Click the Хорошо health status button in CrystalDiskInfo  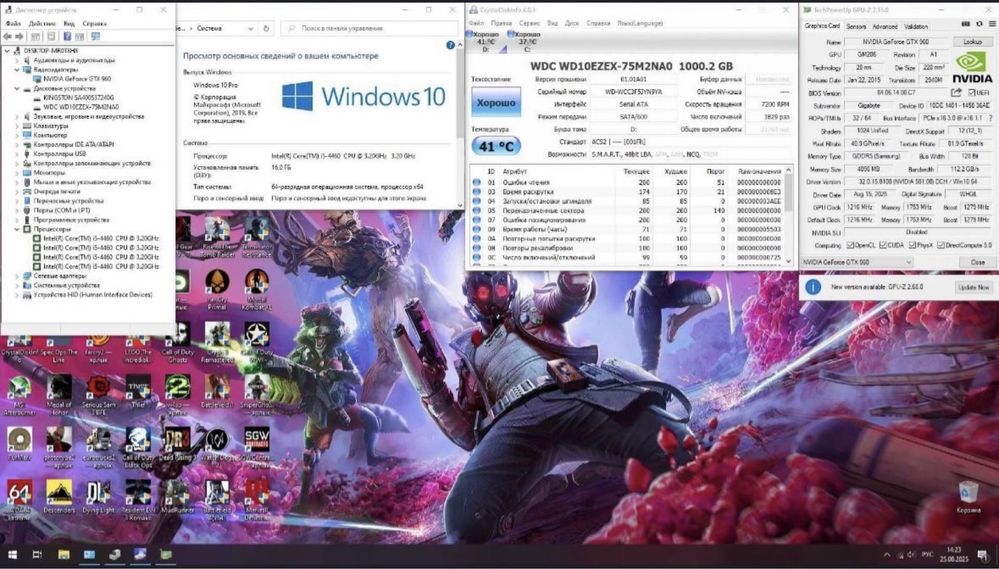point(496,102)
